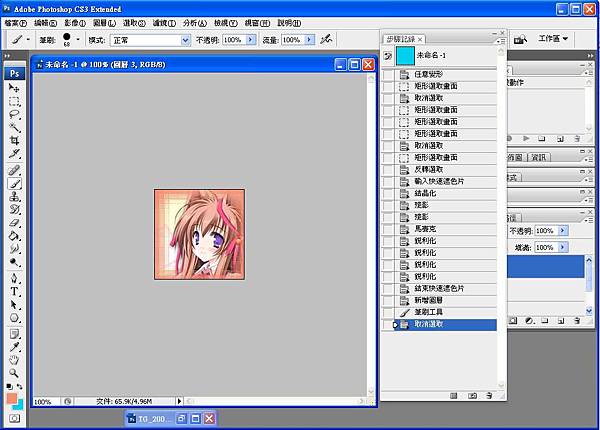This screenshot has width=600, height=430.
Task: Close the 步驟記錄 tab with its x
Action: (x=420, y=39)
